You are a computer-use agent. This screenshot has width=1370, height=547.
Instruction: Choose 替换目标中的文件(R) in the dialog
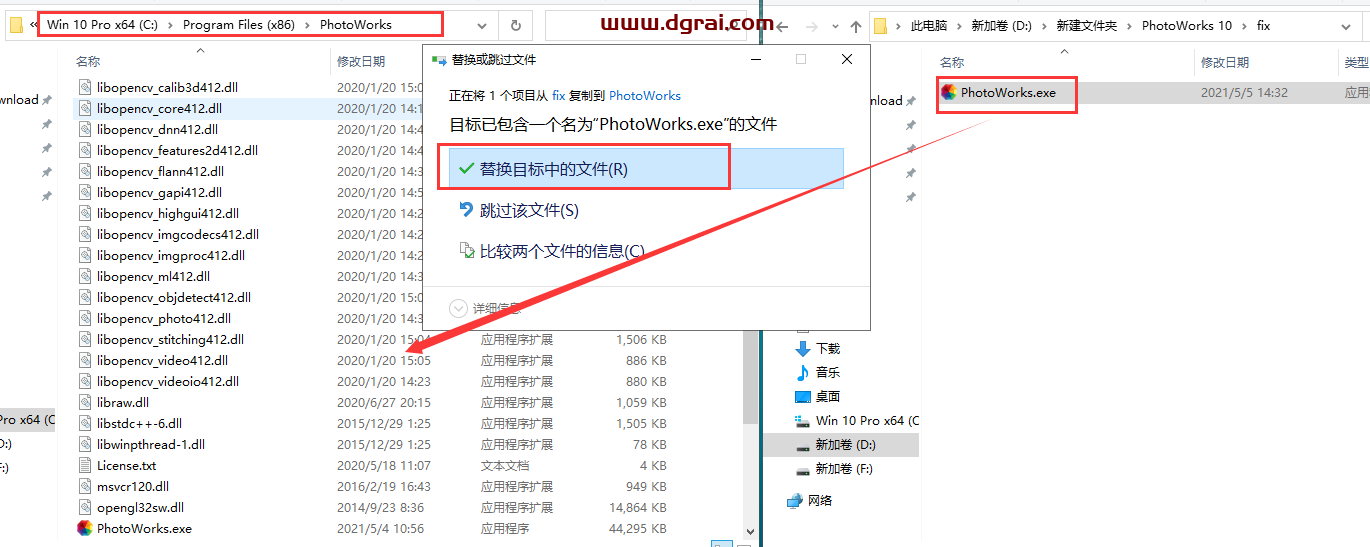pos(646,169)
